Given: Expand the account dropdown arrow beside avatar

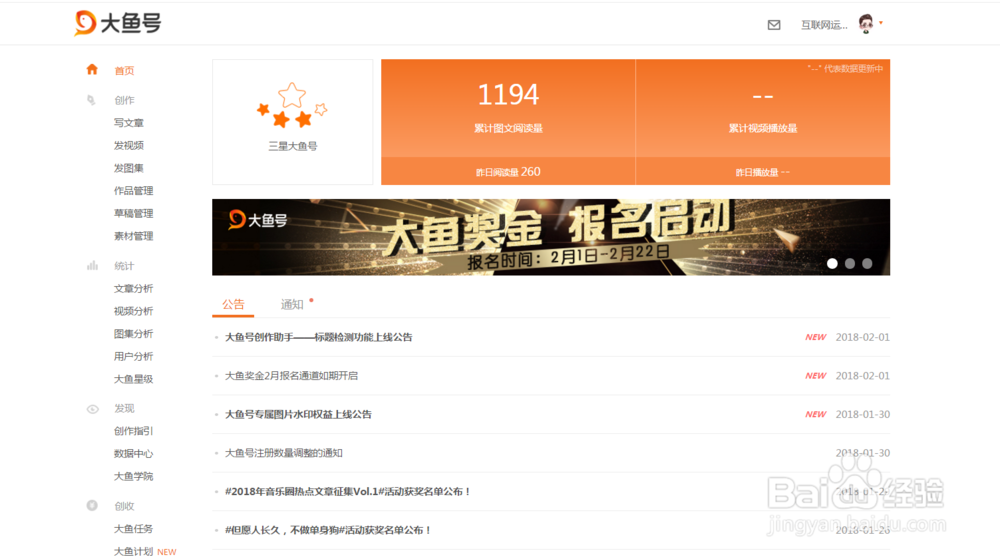Looking at the screenshot, I should click(x=881, y=23).
